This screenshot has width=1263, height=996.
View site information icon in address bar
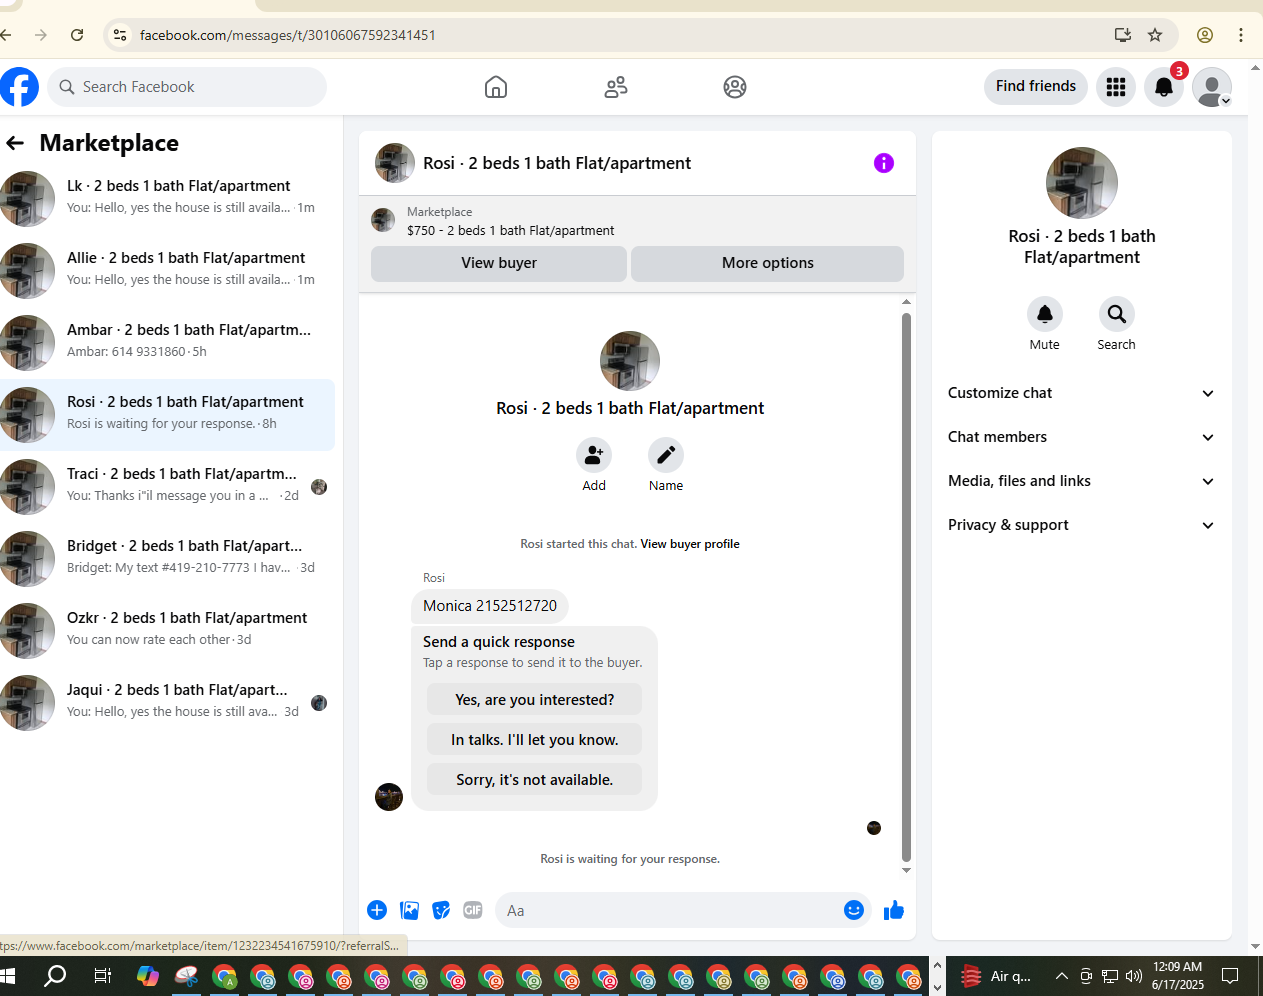tap(120, 35)
